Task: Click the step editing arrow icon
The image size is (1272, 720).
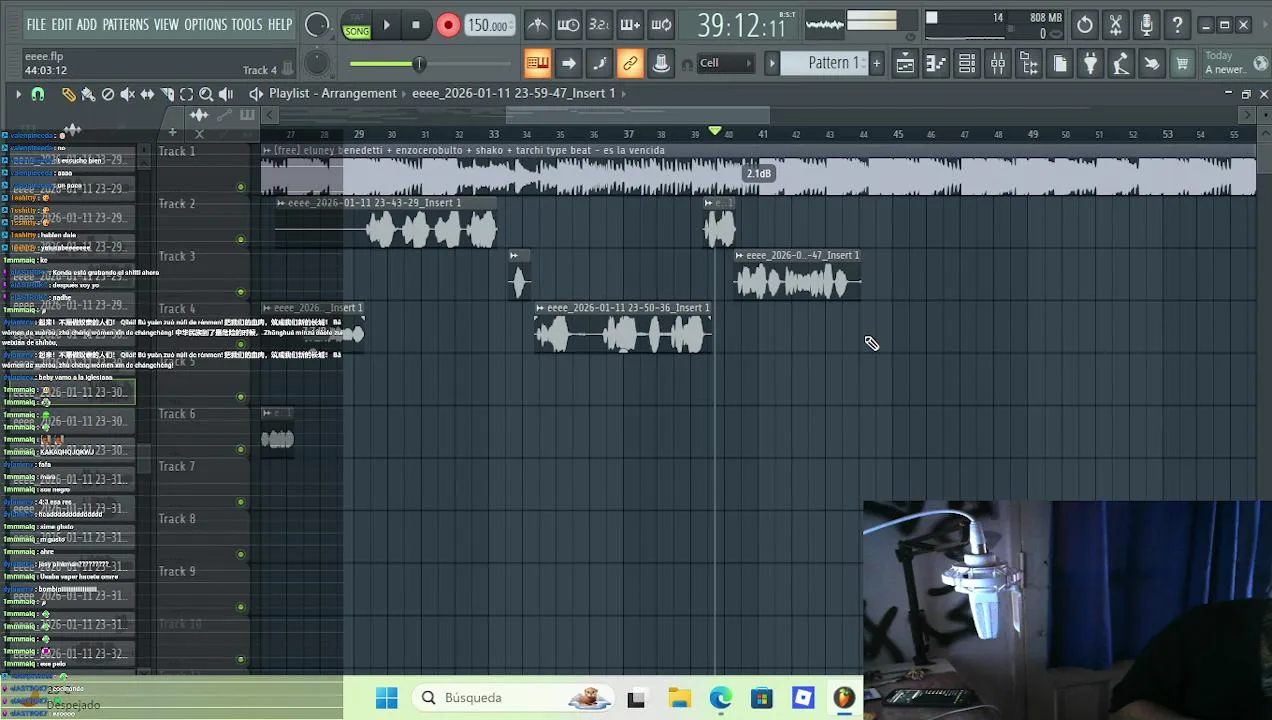Action: (568, 64)
